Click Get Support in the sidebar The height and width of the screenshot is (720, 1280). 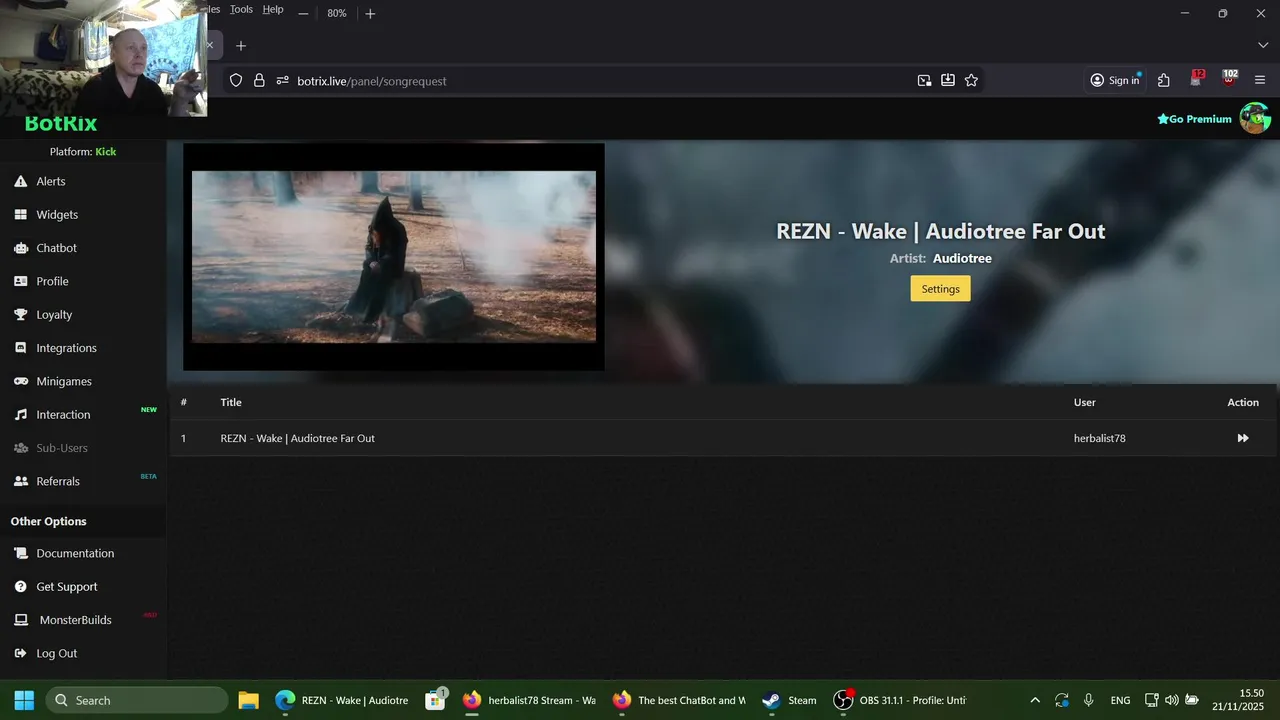click(x=67, y=586)
